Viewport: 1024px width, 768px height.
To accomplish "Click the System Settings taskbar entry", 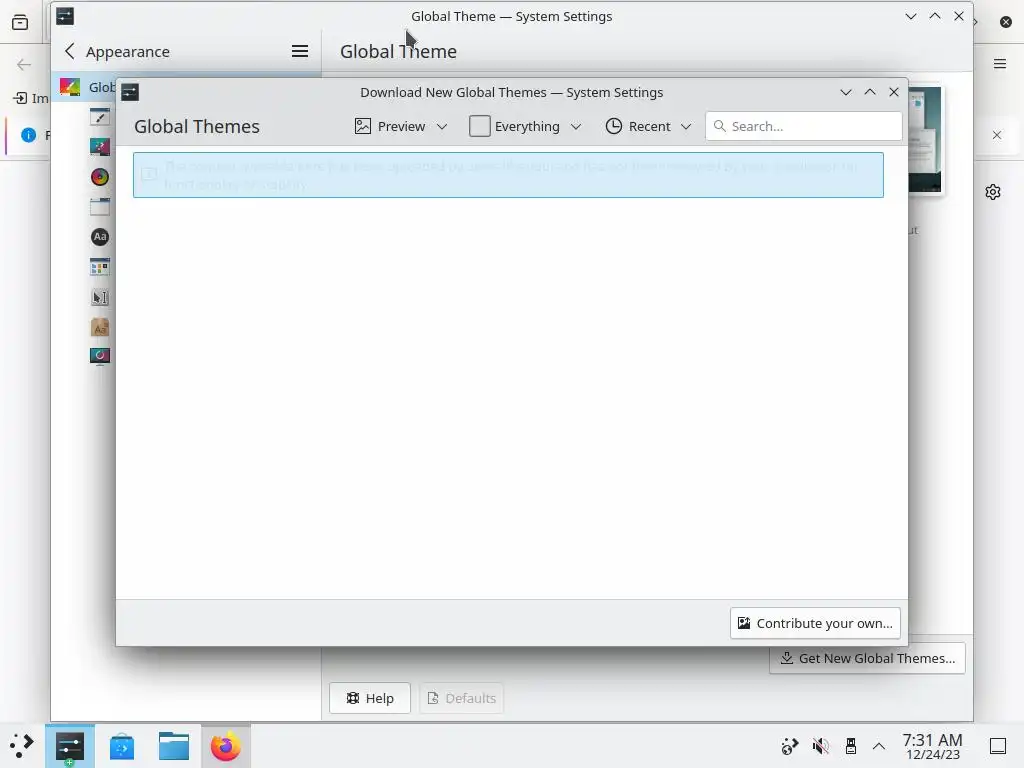I will 70,746.
